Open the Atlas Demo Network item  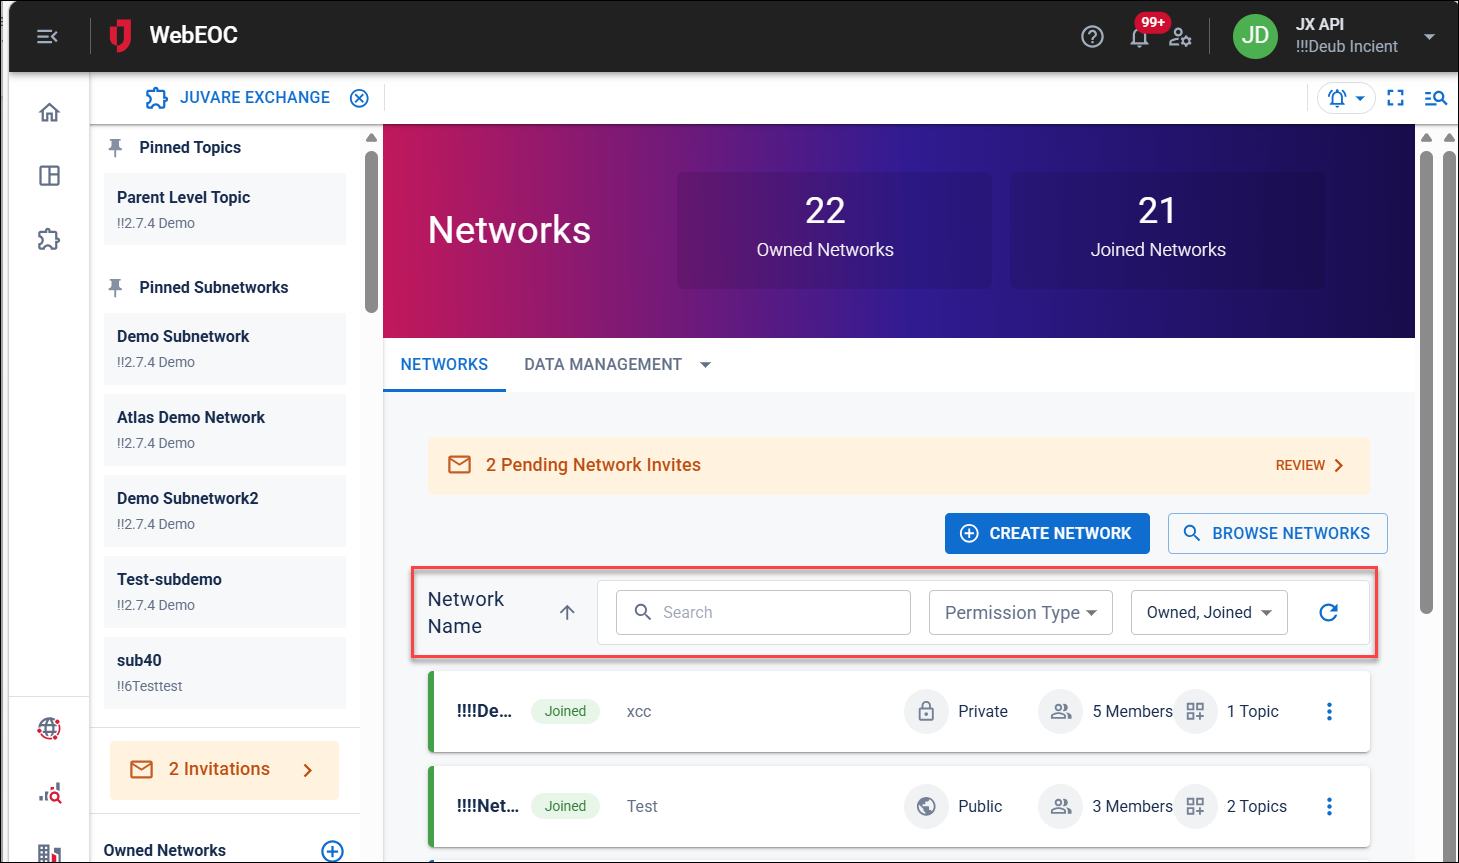225,430
